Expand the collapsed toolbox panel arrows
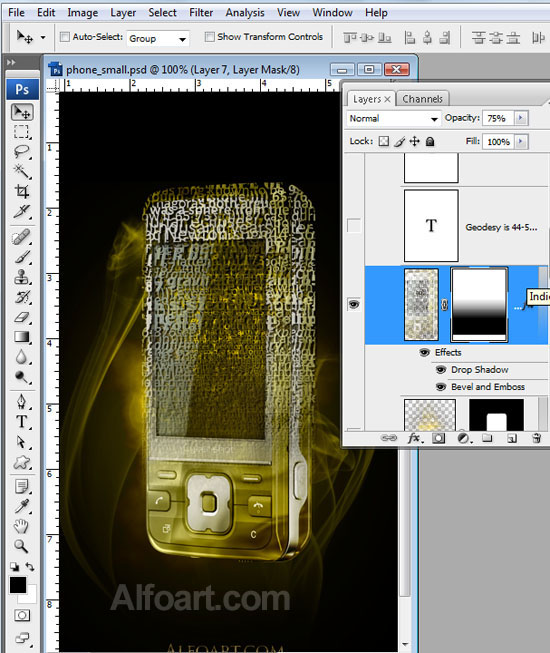The width and height of the screenshot is (550, 653). coord(11,62)
